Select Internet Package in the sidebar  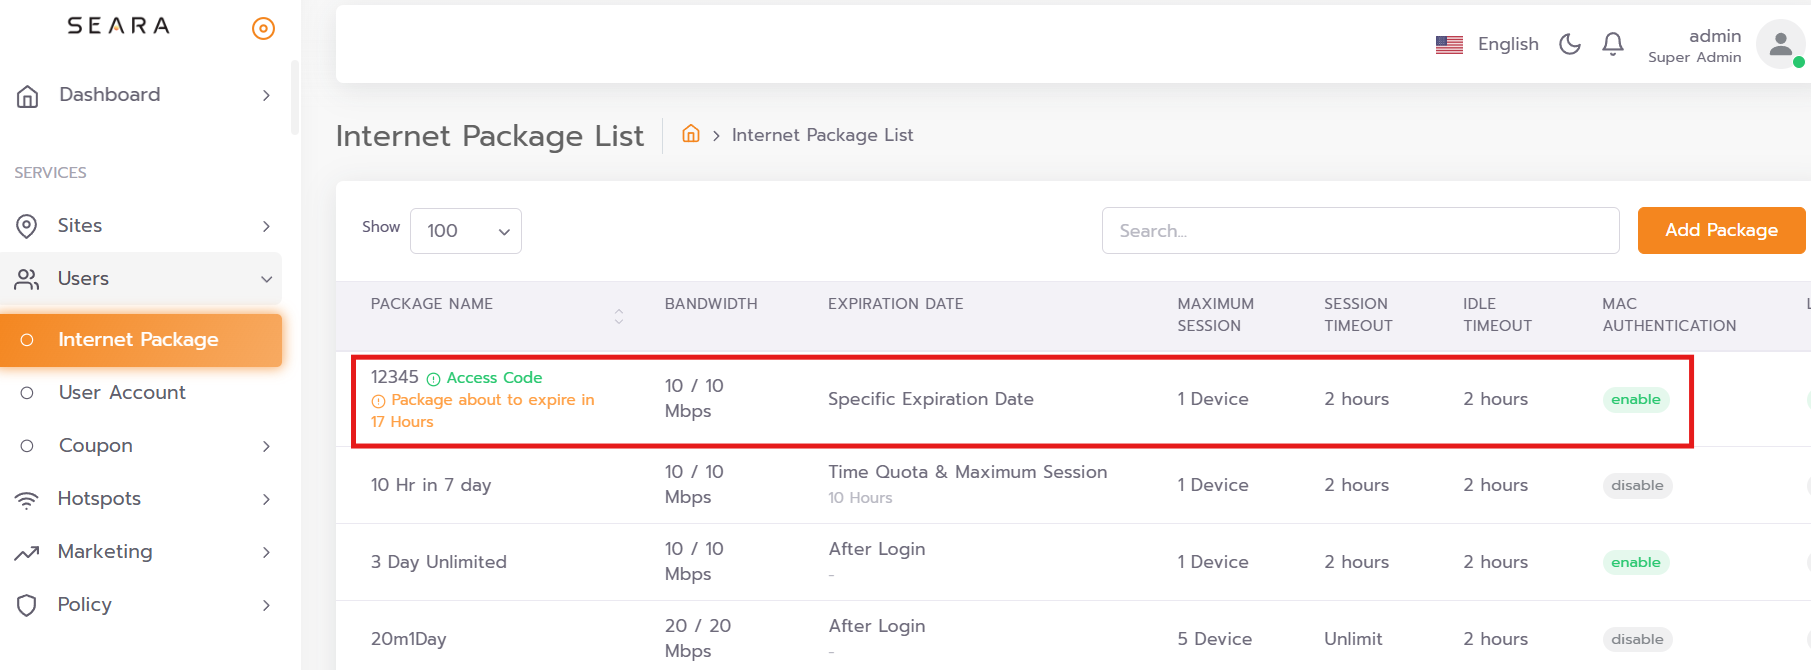[138, 340]
